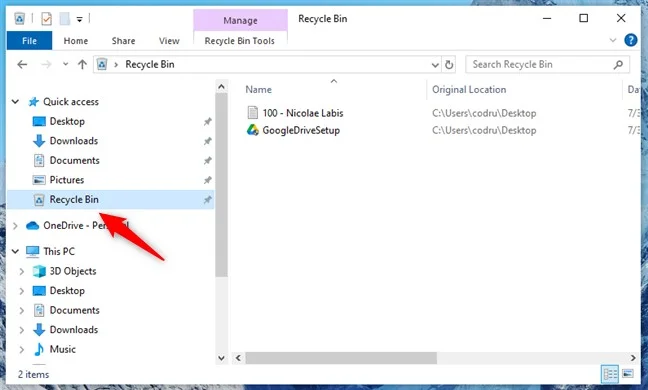Open Downloads under Quick access
Screen dimensions: 648x390
pyautogui.click(x=74, y=140)
